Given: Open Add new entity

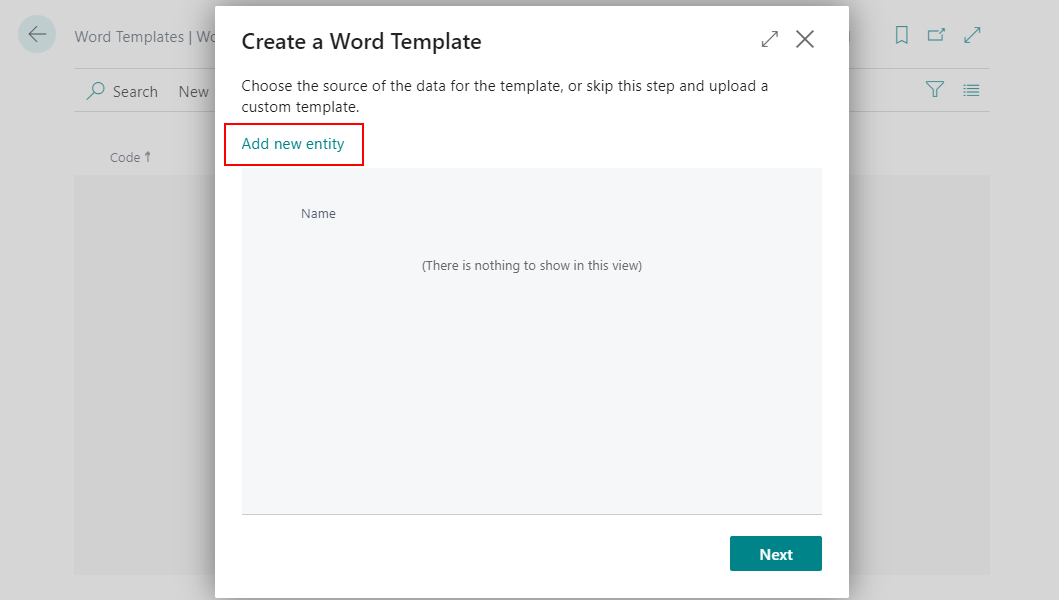Looking at the screenshot, I should [293, 144].
